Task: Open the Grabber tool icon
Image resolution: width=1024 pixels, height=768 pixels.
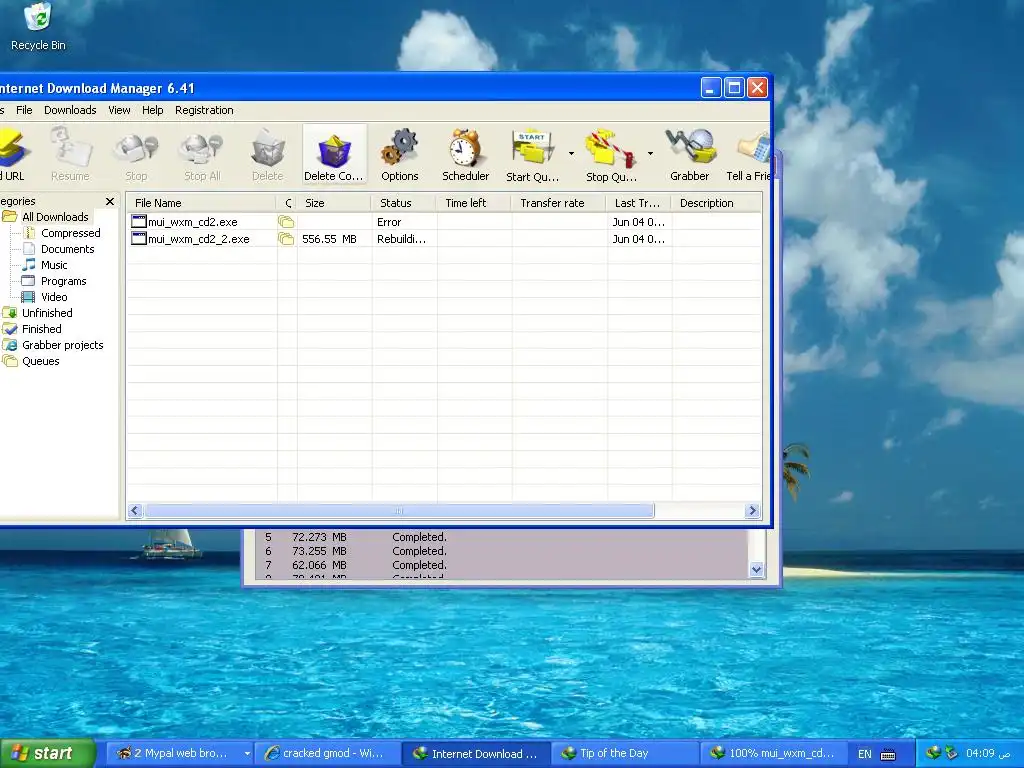Action: click(x=690, y=154)
